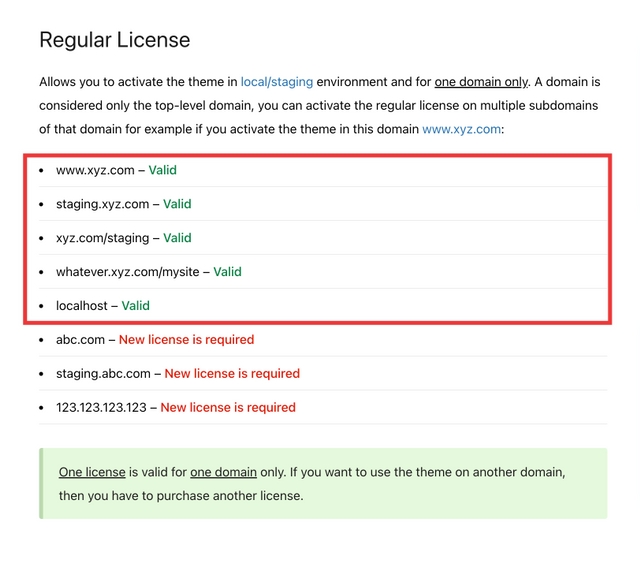Open the www.xyz.com link in the paragraph
This screenshot has height=563, width=640.
click(x=461, y=129)
